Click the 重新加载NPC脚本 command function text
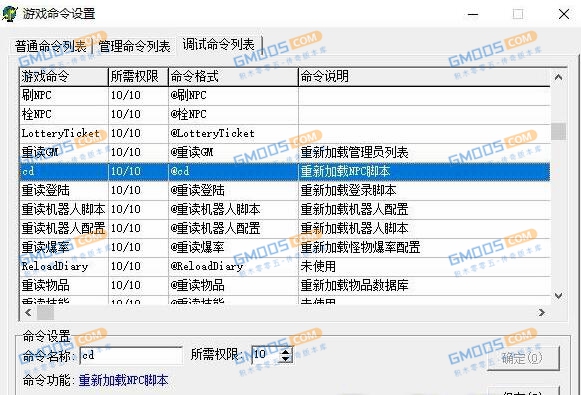This screenshot has height=395, width=581. pos(123,380)
